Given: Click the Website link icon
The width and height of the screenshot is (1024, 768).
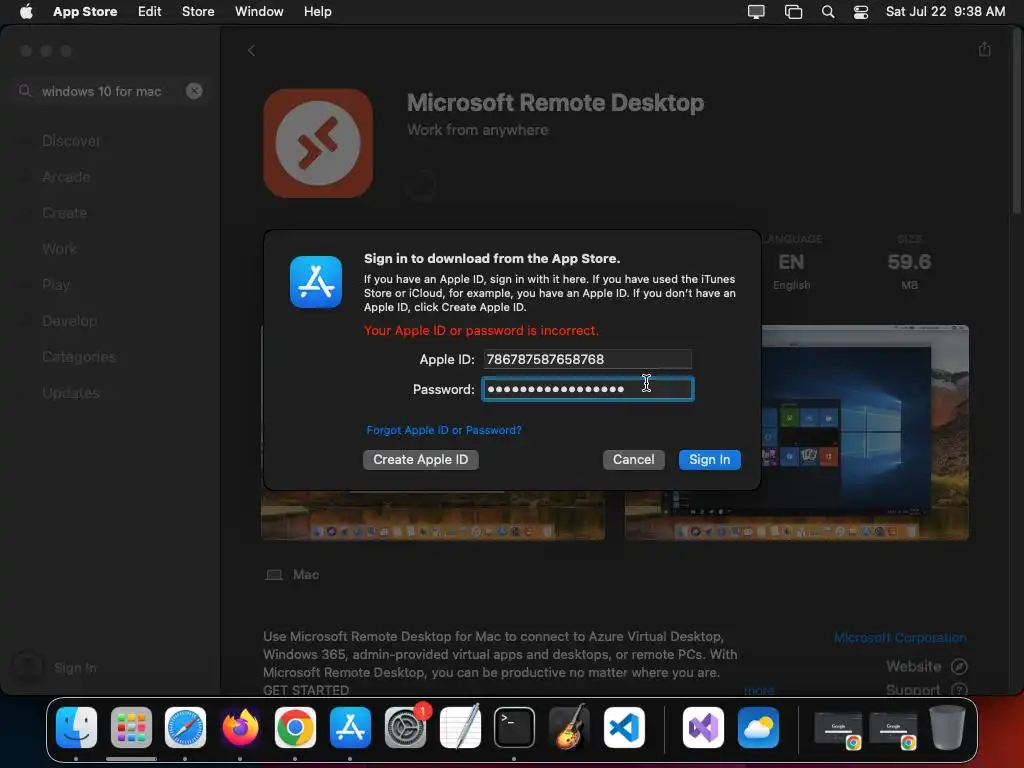Looking at the screenshot, I should (x=959, y=667).
